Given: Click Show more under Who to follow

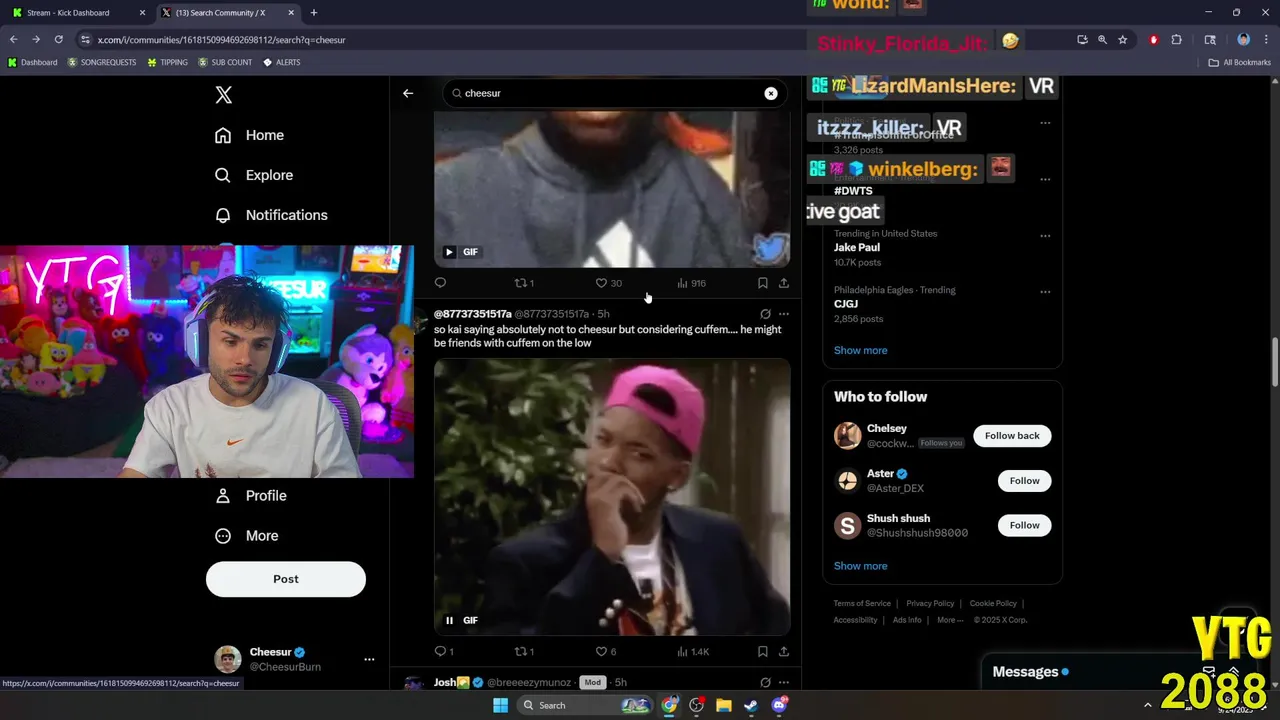Looking at the screenshot, I should point(861,566).
